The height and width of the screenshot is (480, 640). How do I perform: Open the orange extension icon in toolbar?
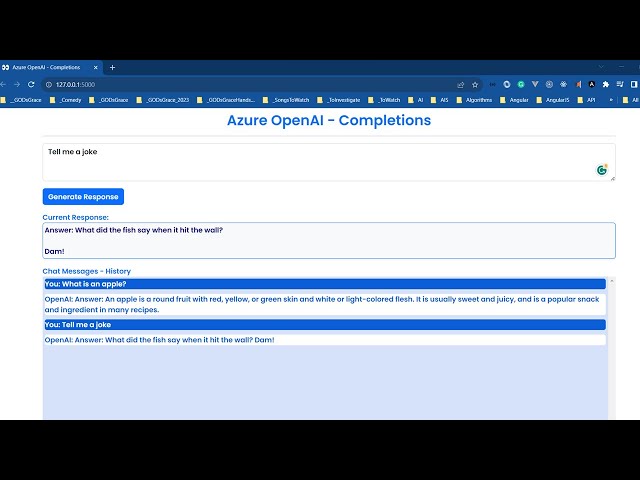[578, 84]
